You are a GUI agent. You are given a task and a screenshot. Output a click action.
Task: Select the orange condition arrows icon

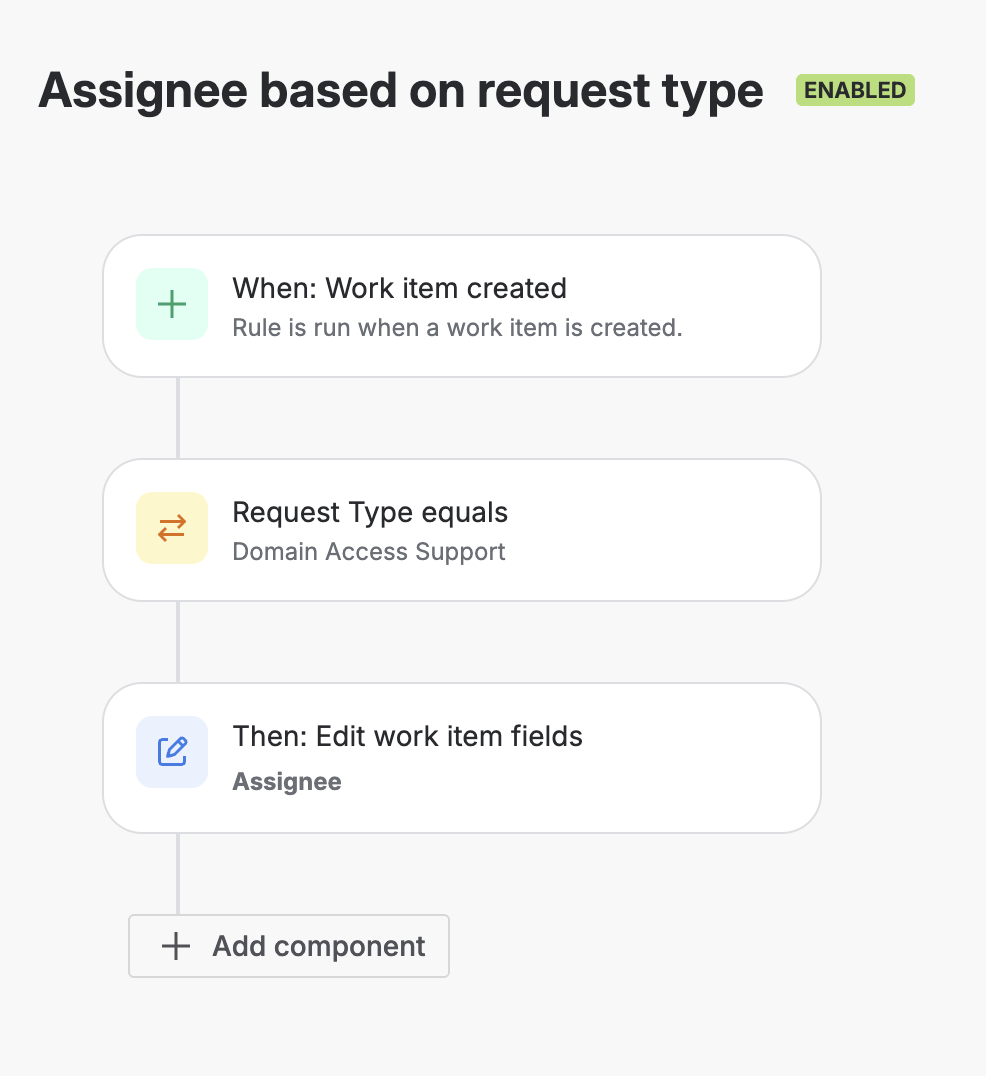click(x=172, y=528)
